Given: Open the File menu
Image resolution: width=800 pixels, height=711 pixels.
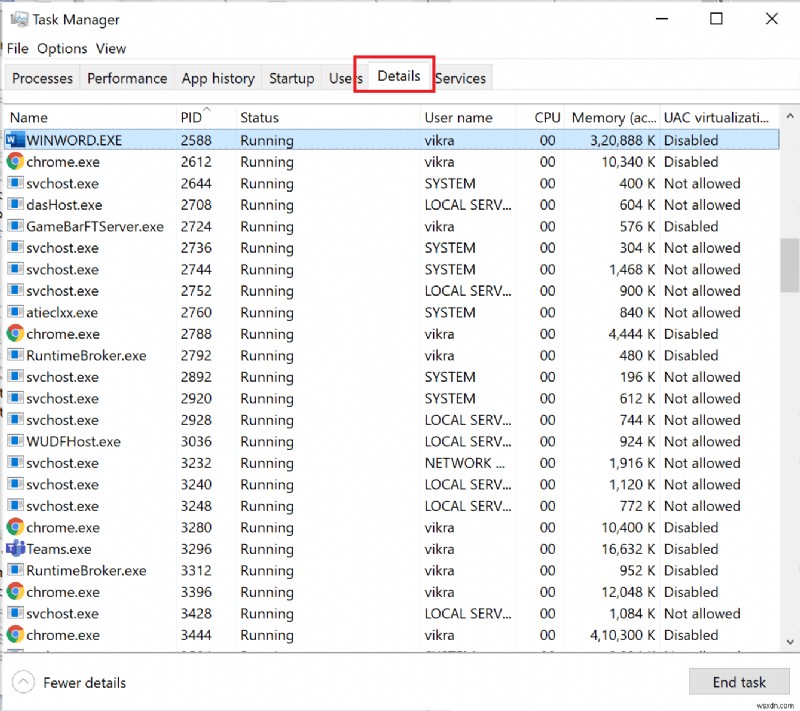Looking at the screenshot, I should (17, 48).
